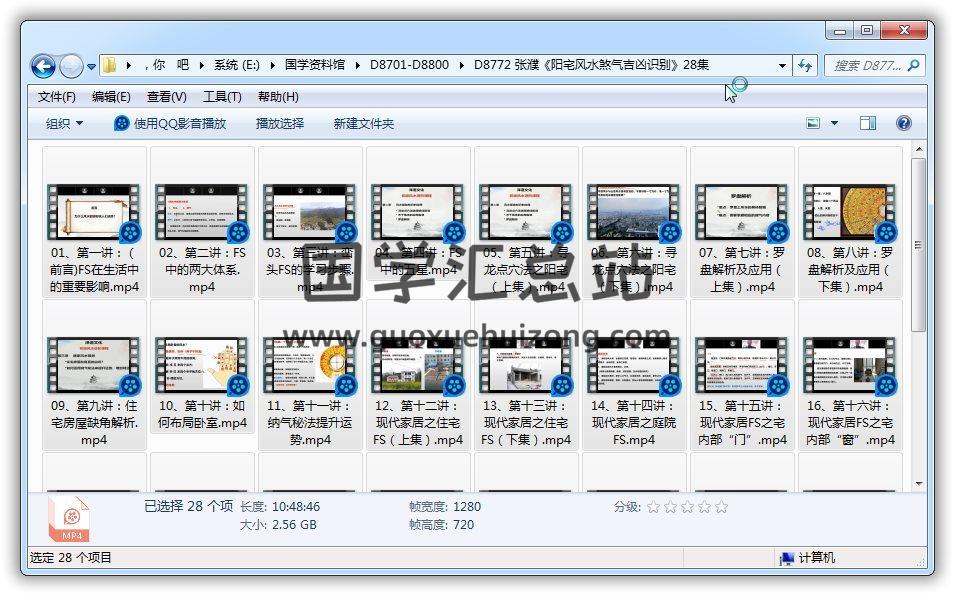Open the Help question mark icon
The image size is (955, 596).
(903, 123)
